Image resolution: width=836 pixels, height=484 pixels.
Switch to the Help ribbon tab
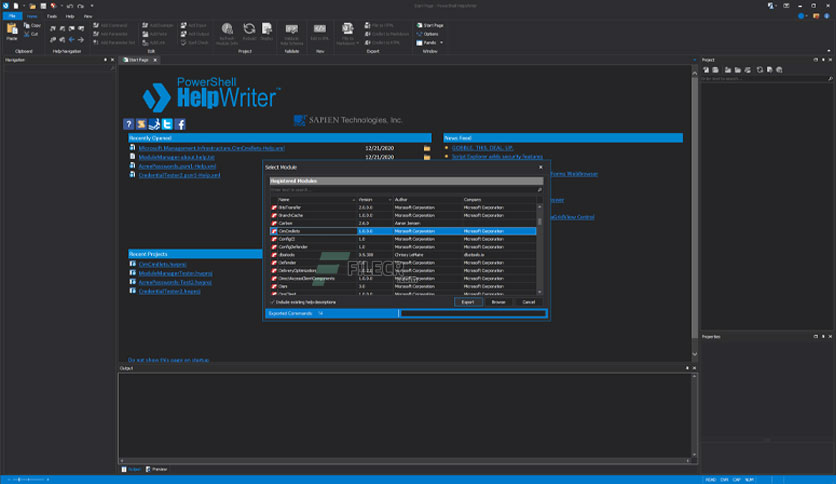click(70, 16)
